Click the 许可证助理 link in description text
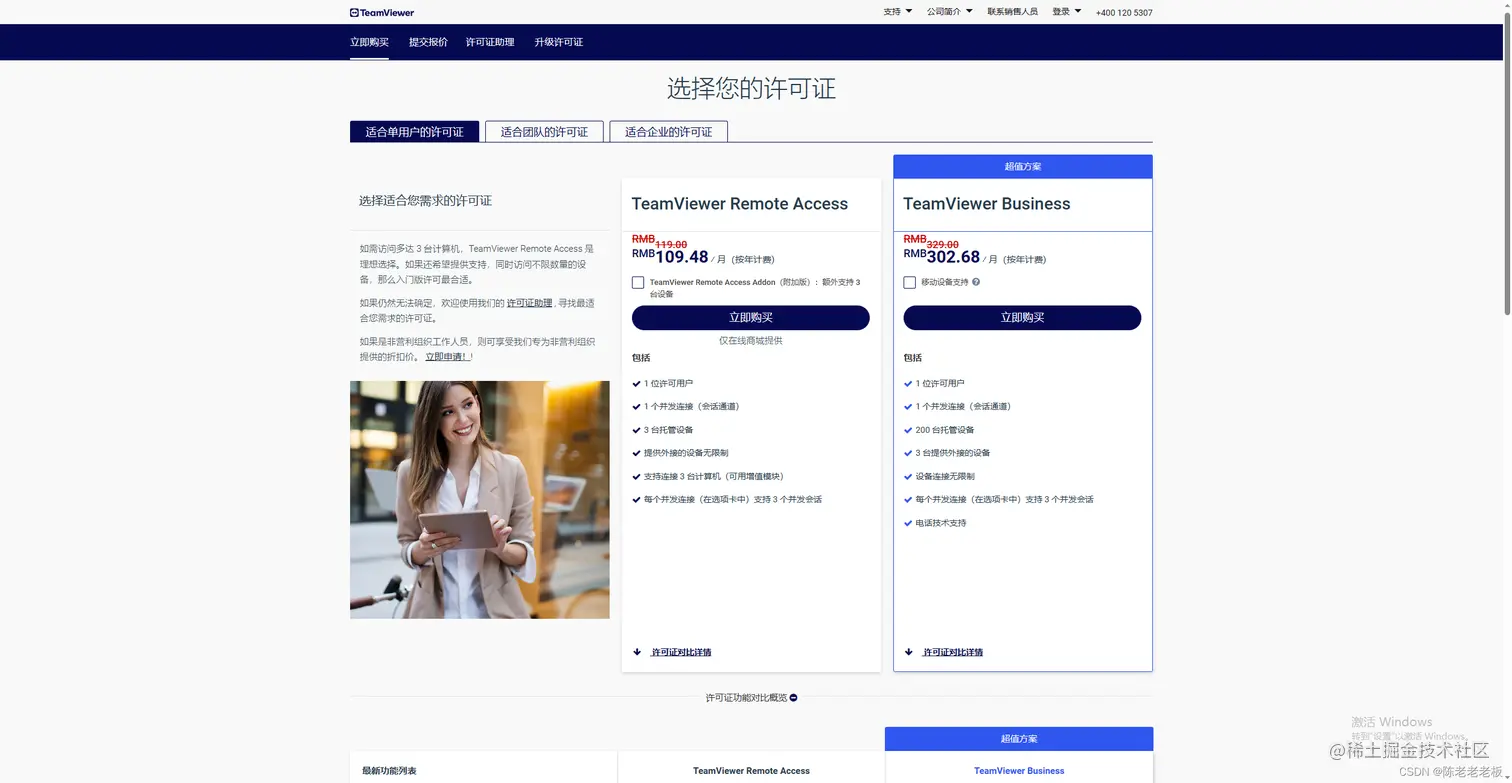Viewport: 1512px width, 783px height. [x=529, y=303]
